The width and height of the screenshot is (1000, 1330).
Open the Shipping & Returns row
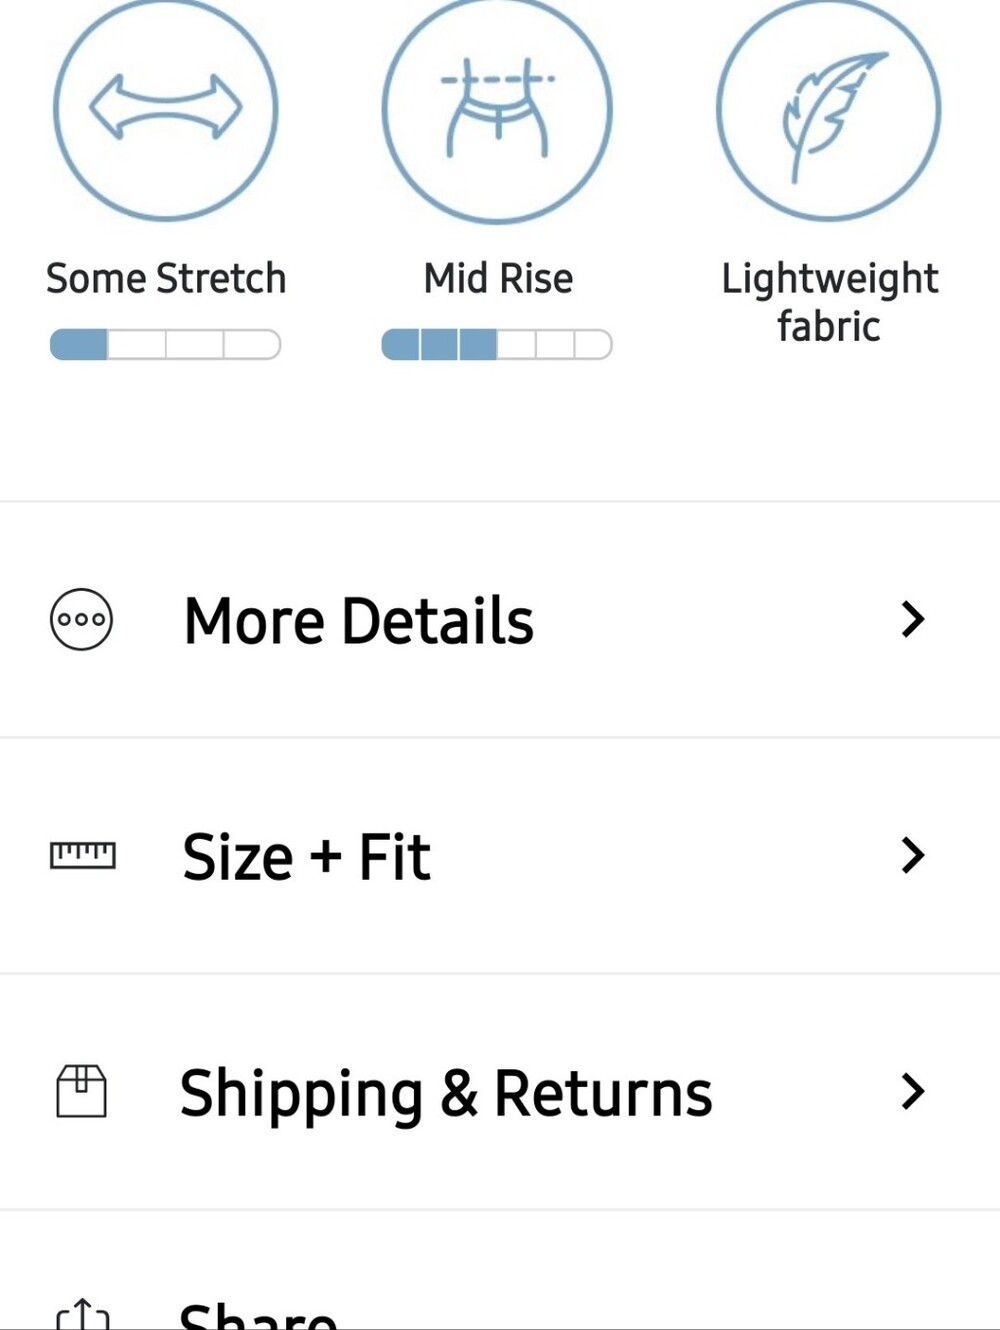click(500, 1092)
